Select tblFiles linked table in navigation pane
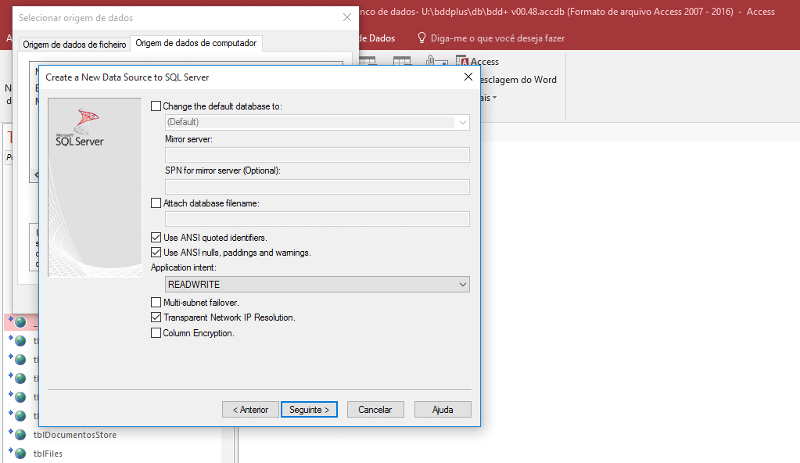The height and width of the screenshot is (463, 800). 48,453
